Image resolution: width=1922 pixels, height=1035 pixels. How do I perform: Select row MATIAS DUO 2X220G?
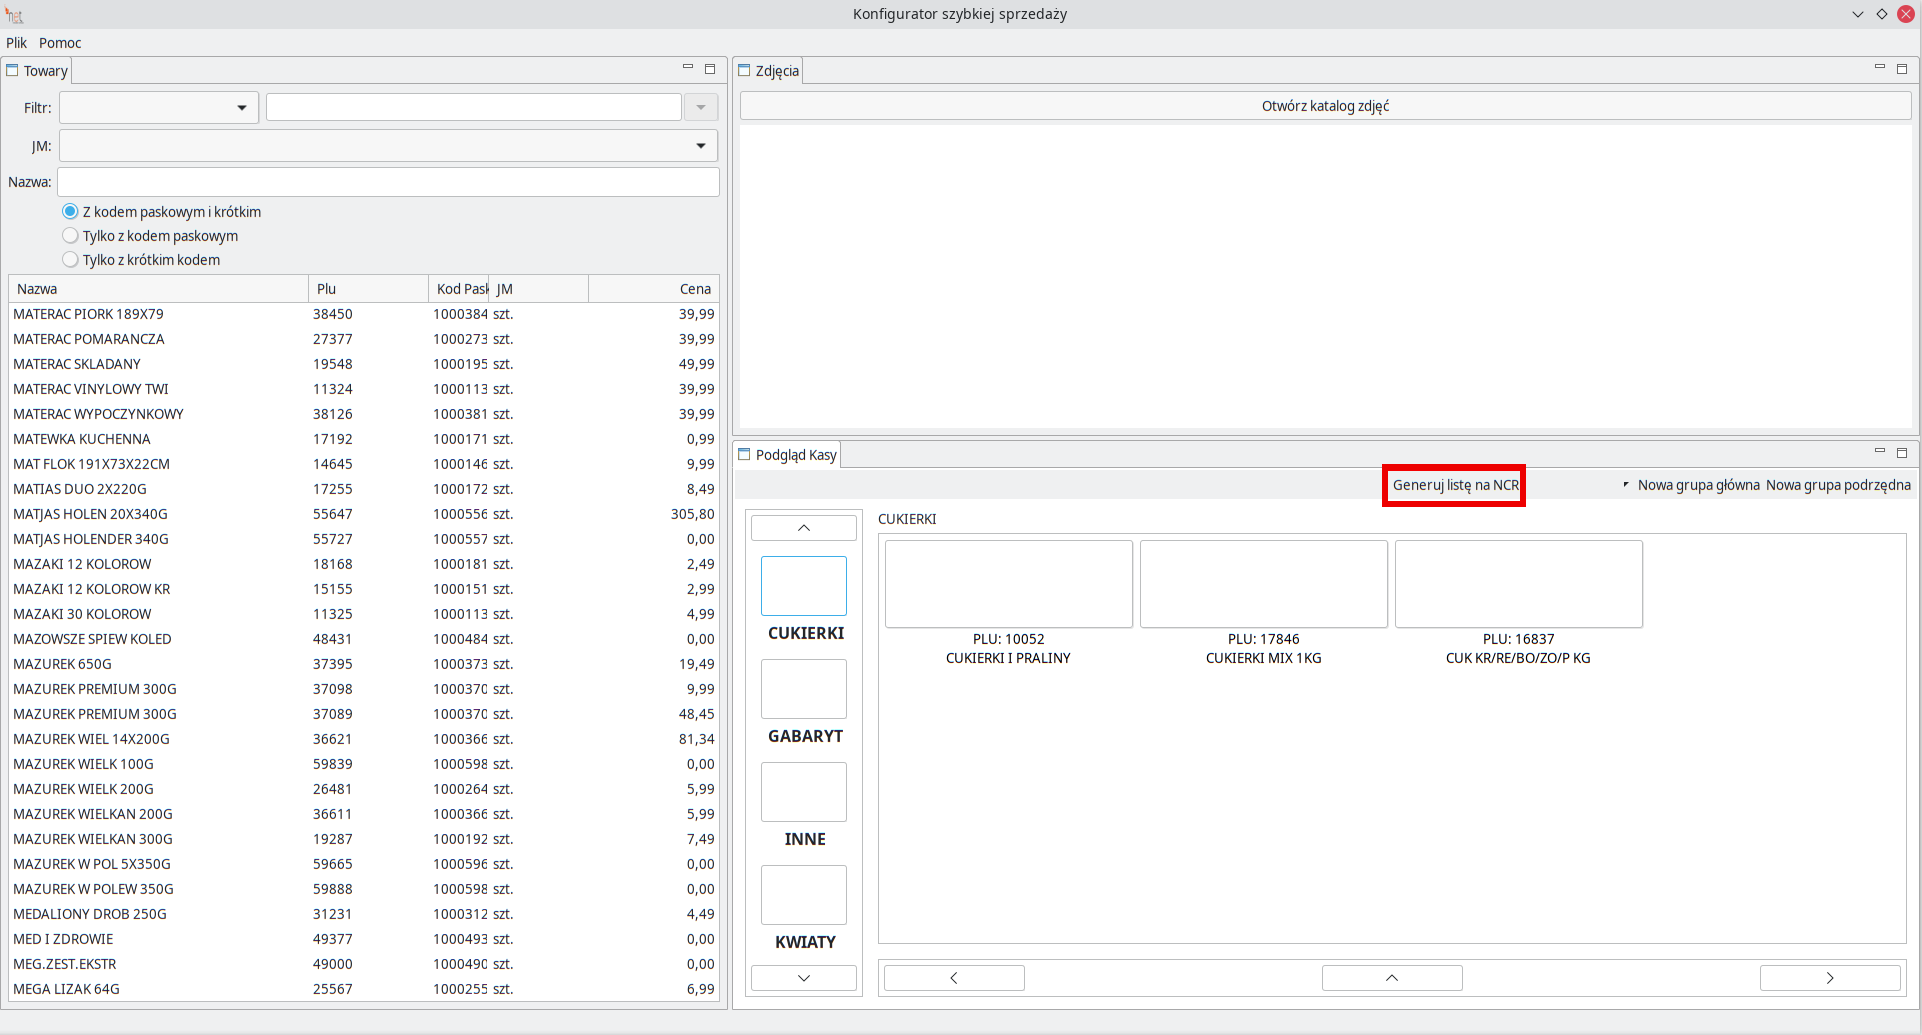pyautogui.click(x=364, y=489)
